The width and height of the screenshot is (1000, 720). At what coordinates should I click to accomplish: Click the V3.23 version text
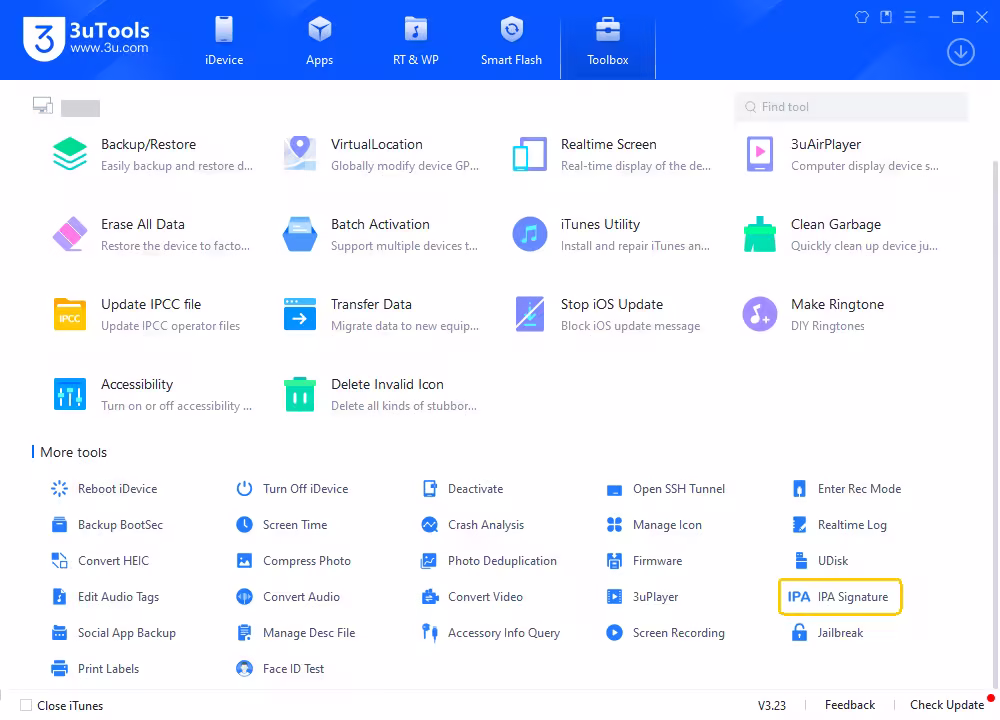coord(771,705)
